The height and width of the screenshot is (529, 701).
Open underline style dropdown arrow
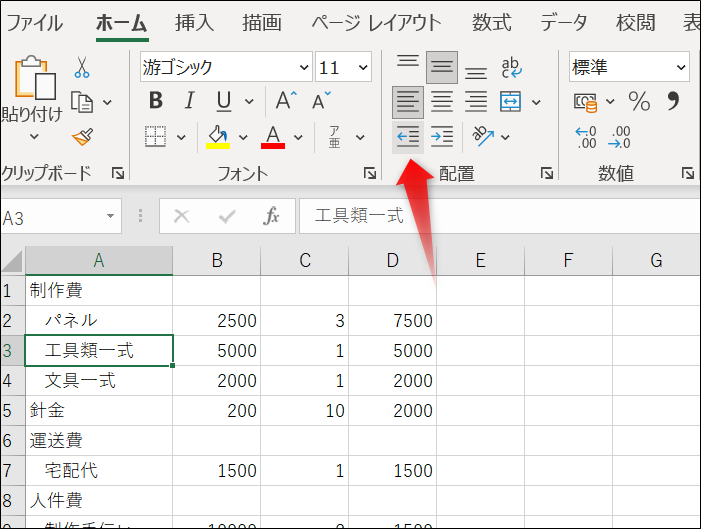pos(249,102)
